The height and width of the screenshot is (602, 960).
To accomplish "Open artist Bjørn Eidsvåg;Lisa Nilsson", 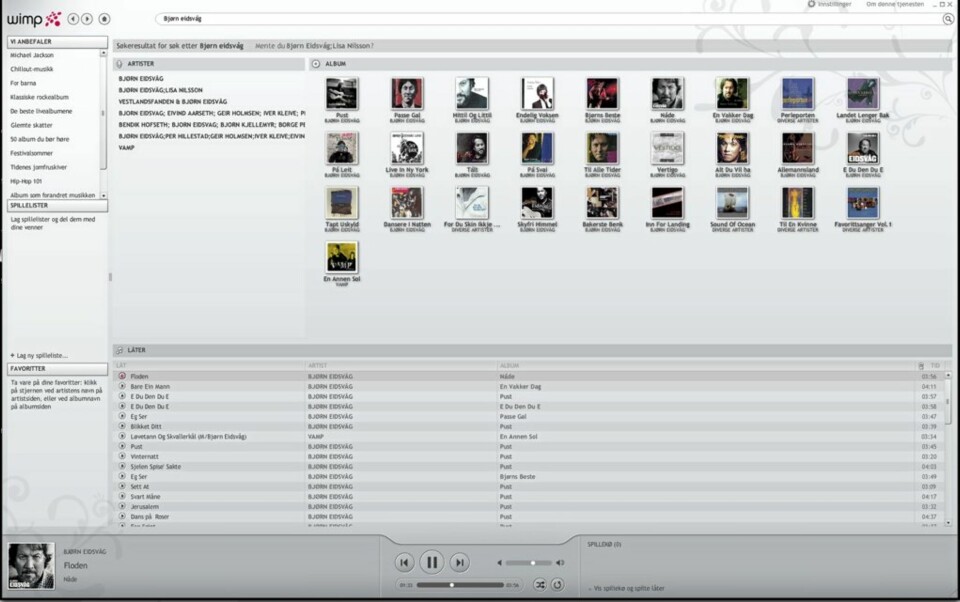I will (x=160, y=90).
